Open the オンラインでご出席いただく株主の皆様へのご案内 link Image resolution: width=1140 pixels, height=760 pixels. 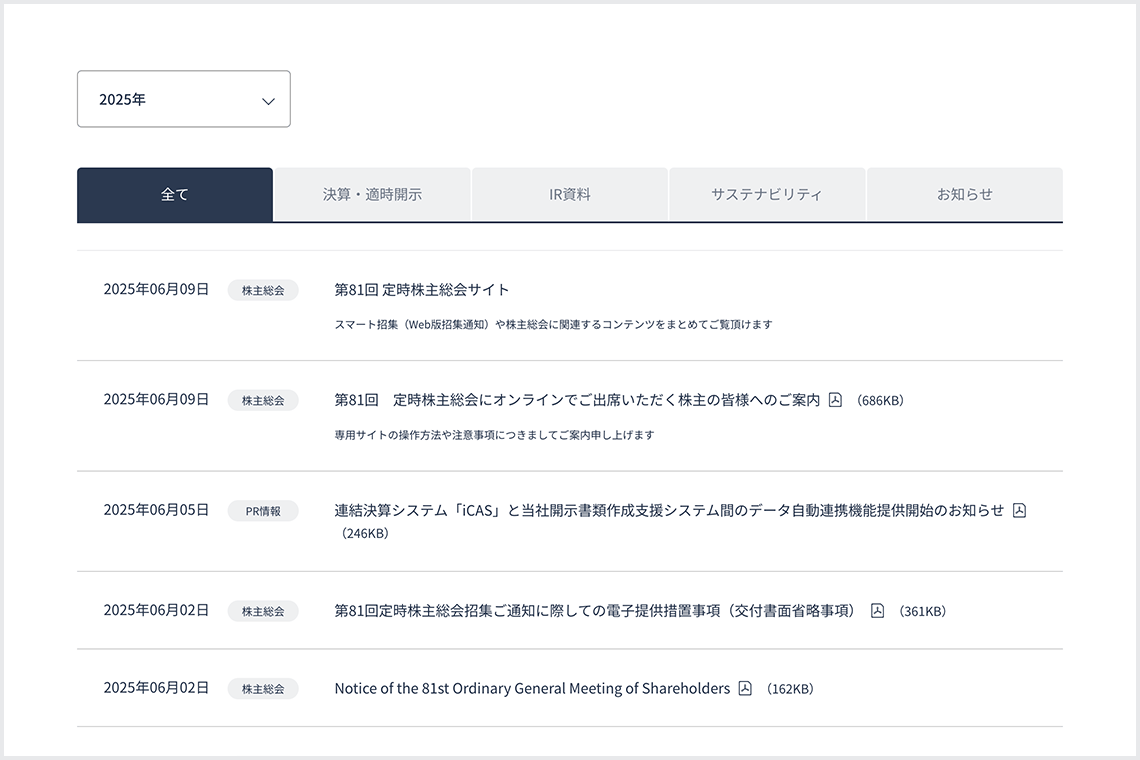577,400
